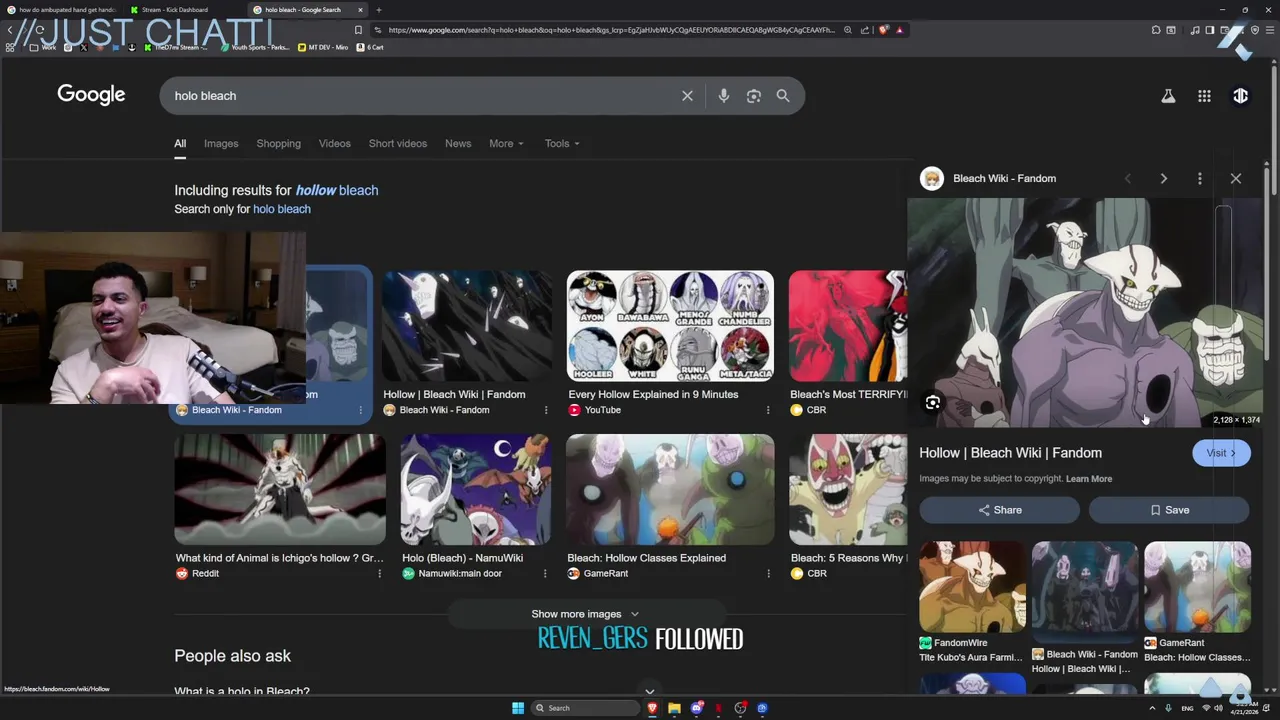Click the browser address bar URL
Viewport: 1280px width, 720px height.
click(x=611, y=30)
